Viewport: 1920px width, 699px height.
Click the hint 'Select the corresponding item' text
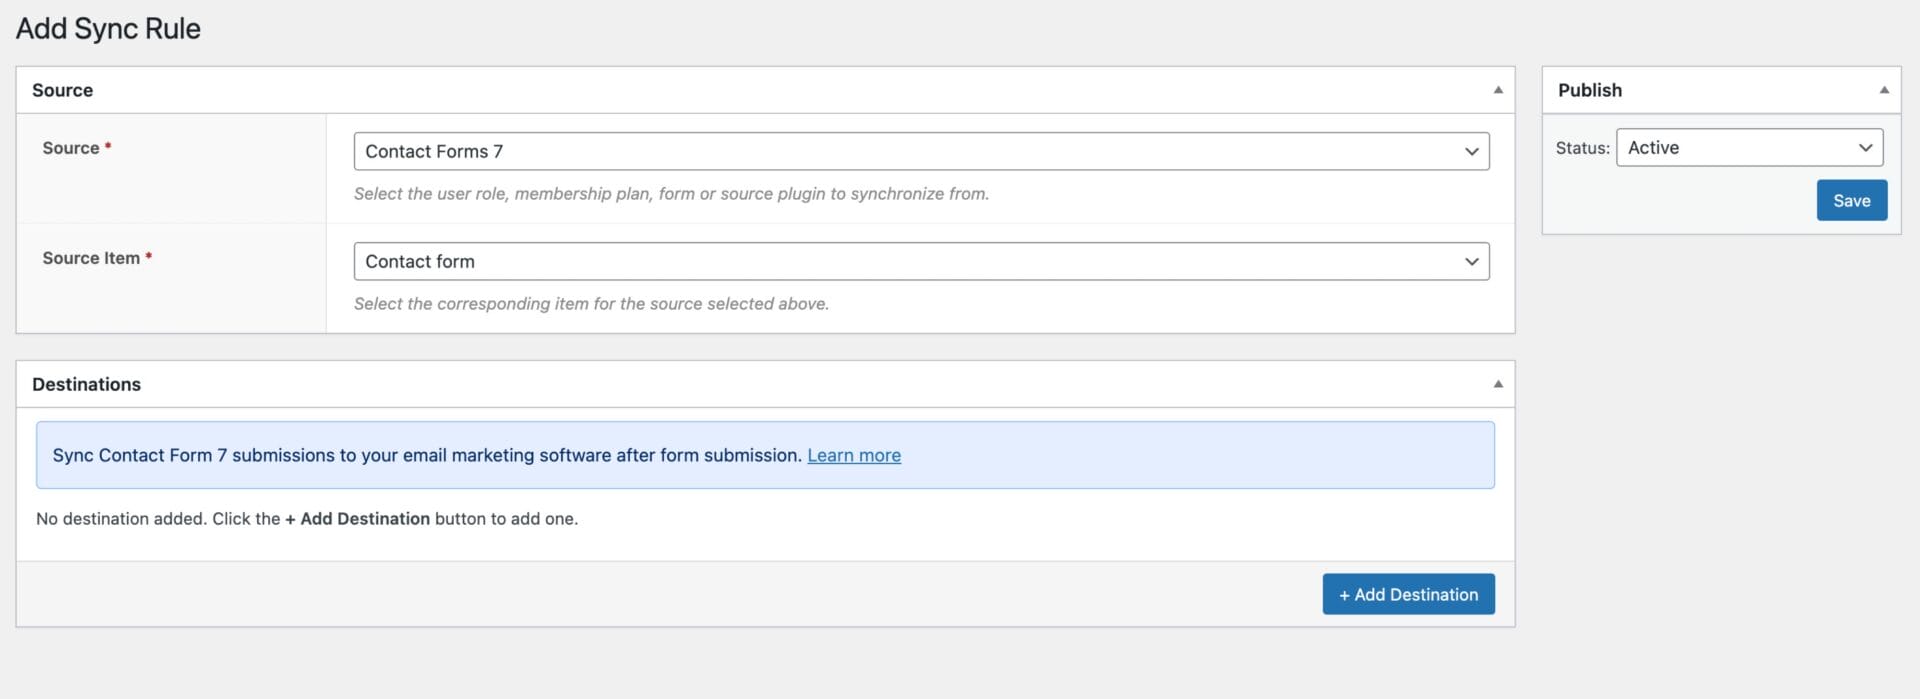click(591, 304)
